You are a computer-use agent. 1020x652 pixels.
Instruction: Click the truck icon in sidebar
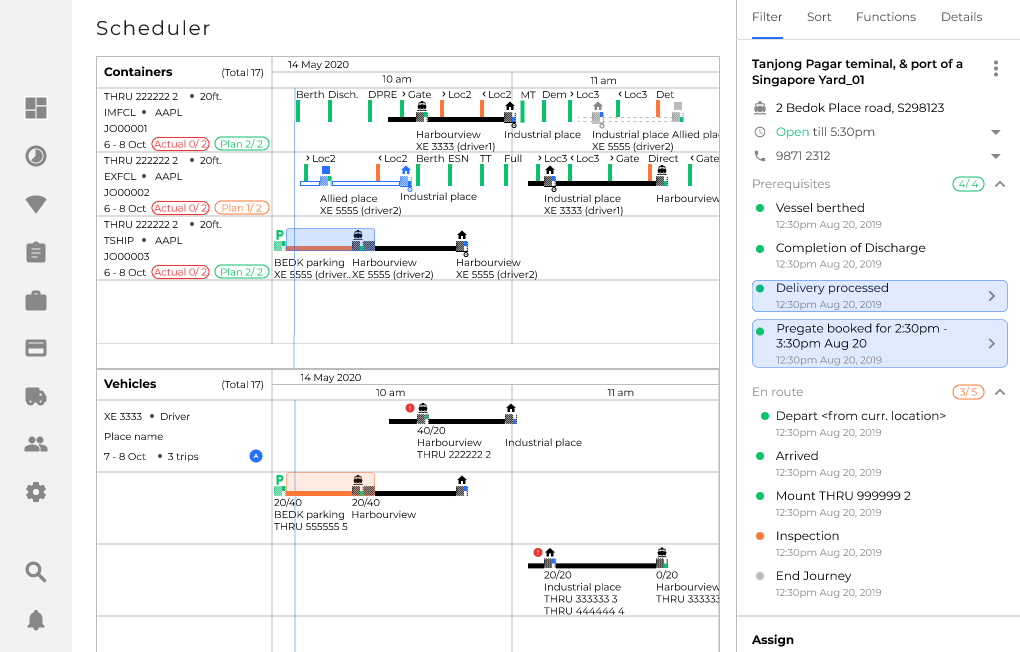click(36, 396)
